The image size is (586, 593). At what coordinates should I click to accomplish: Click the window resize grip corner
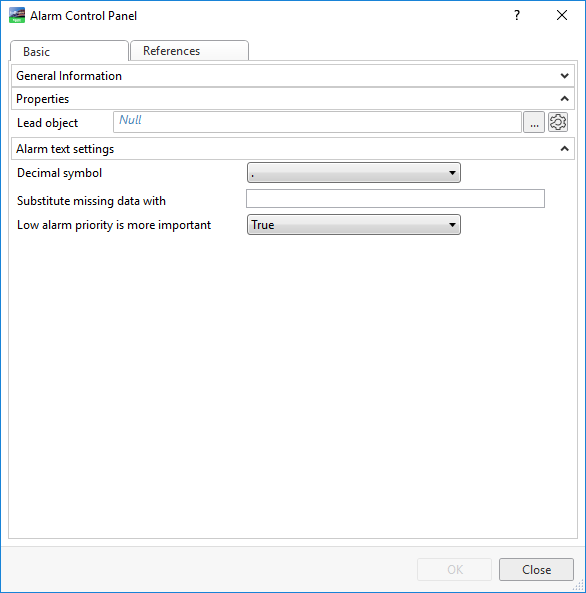[579, 586]
